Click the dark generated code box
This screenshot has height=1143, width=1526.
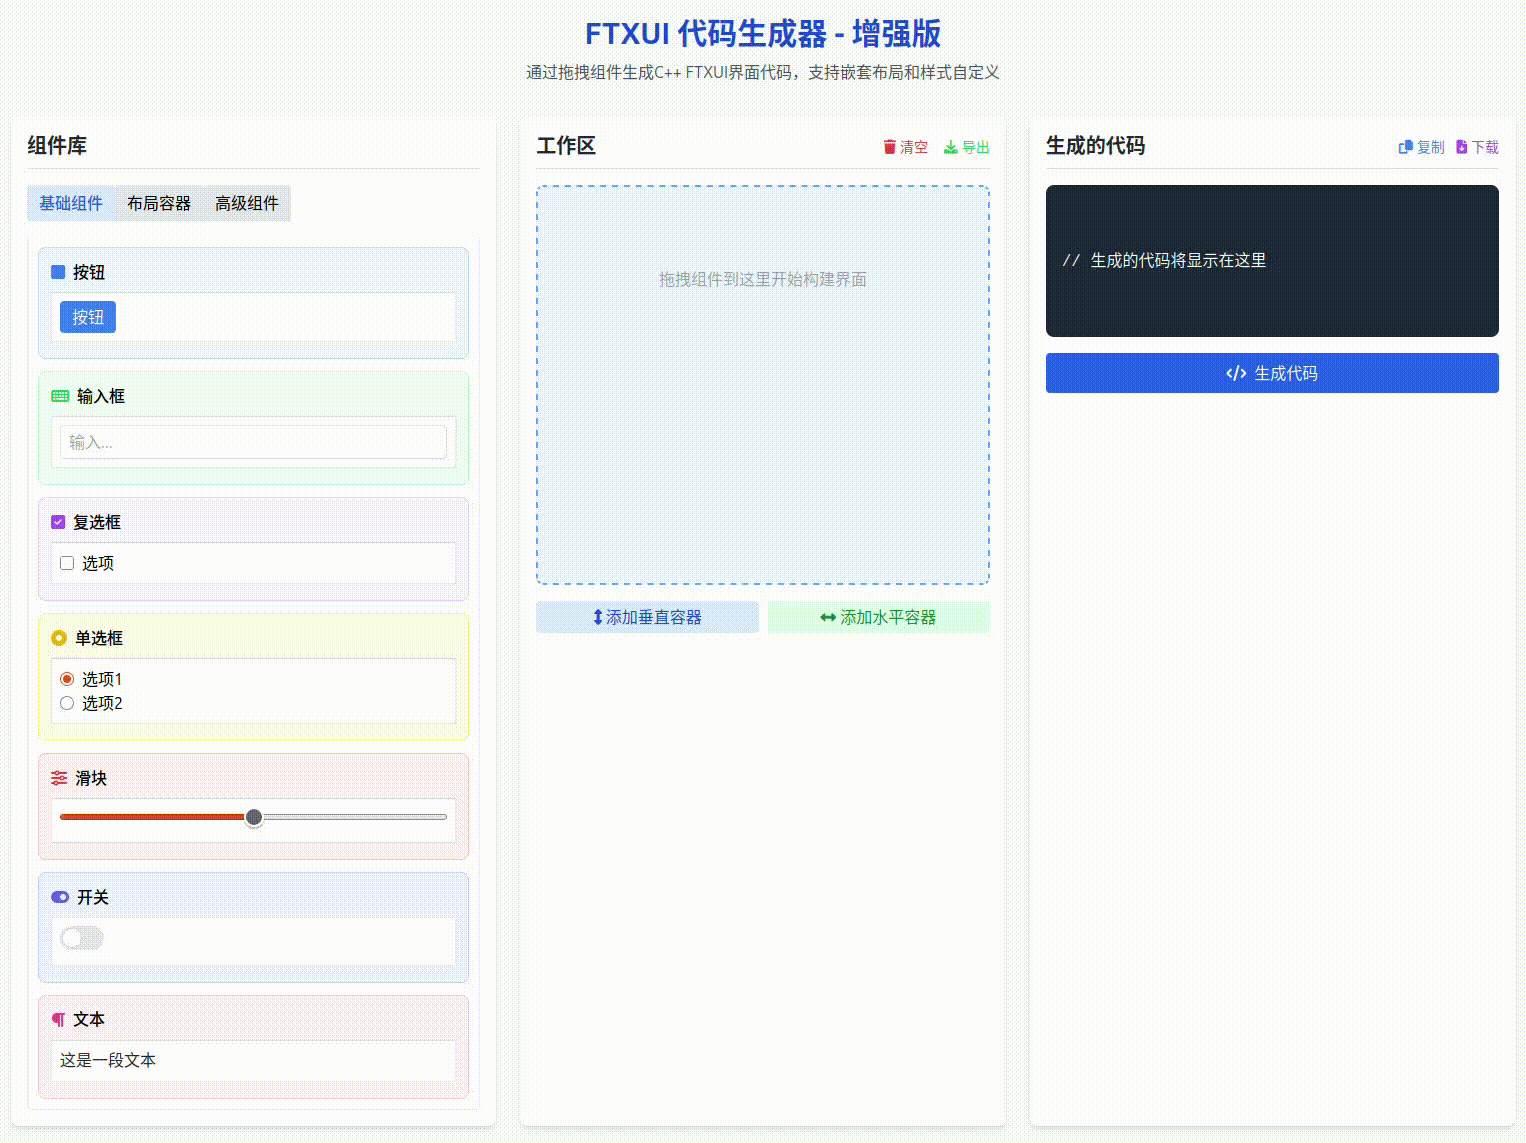[x=1272, y=261]
